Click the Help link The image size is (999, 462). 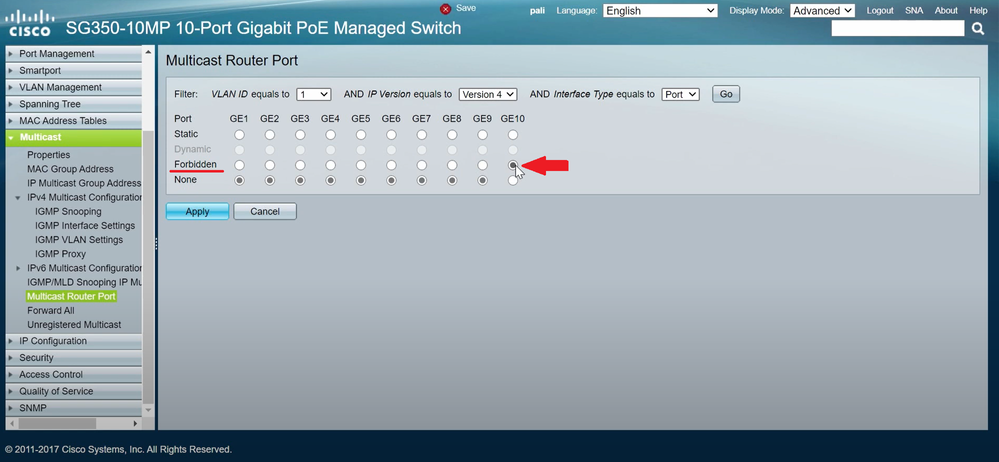click(x=978, y=11)
